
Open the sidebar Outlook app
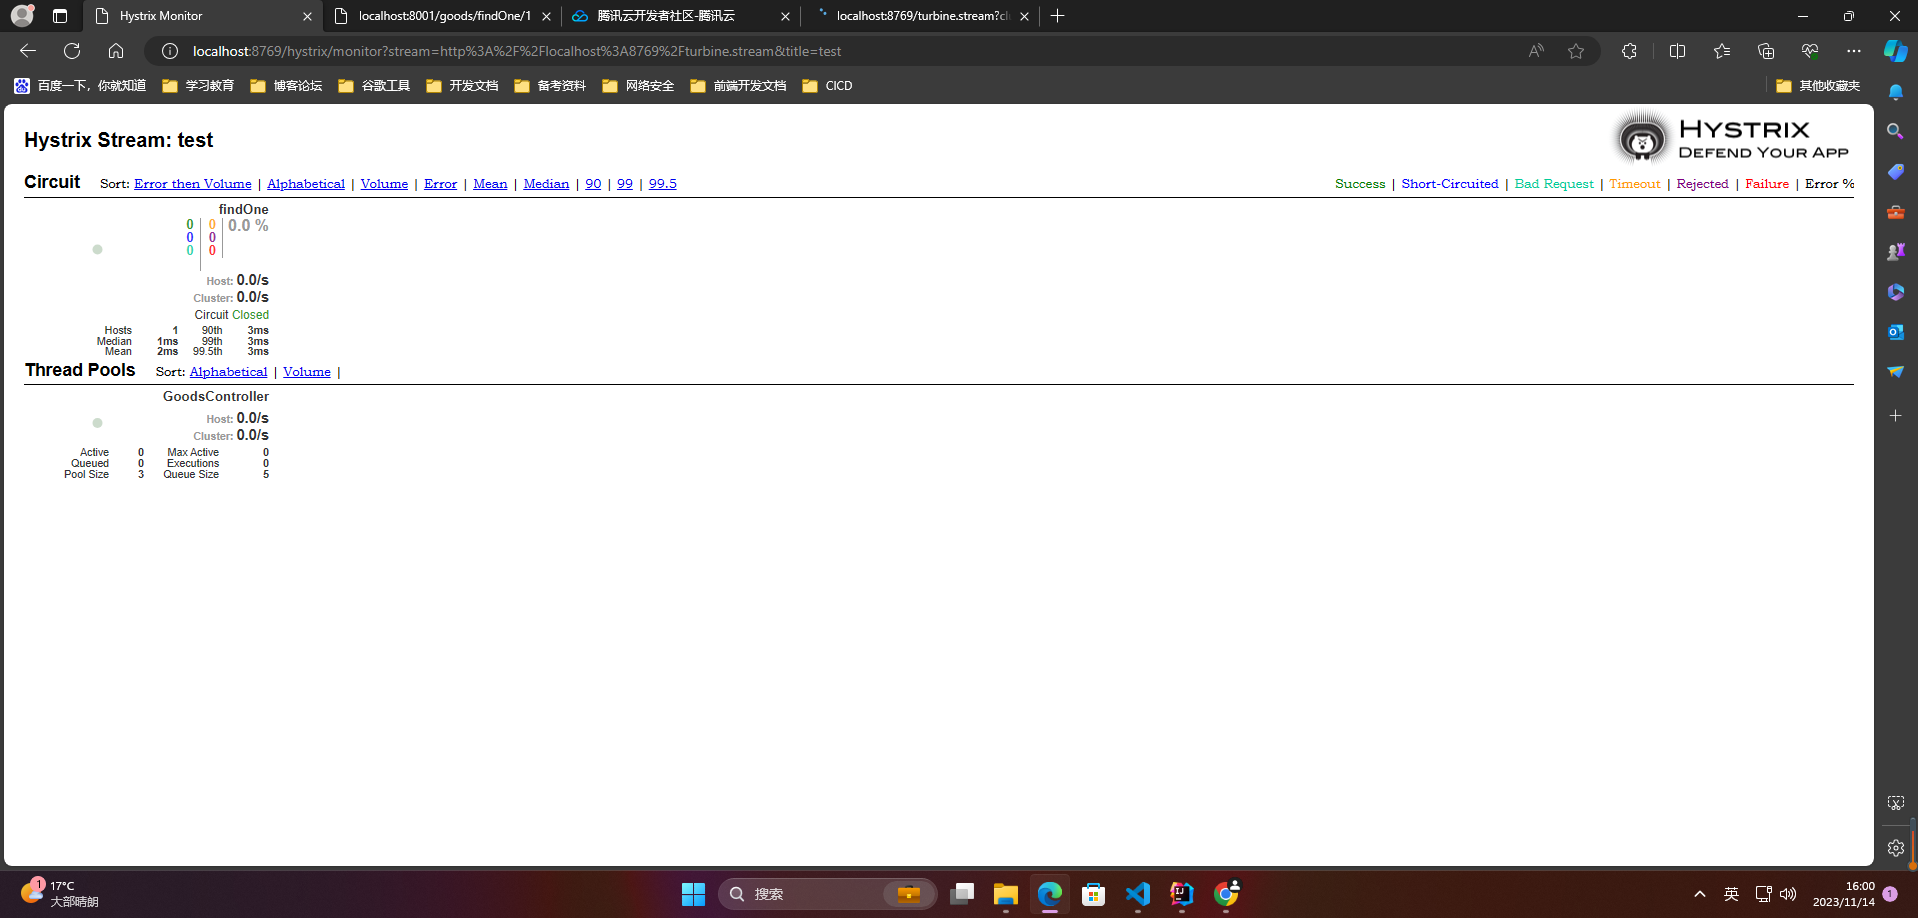coord(1895,332)
